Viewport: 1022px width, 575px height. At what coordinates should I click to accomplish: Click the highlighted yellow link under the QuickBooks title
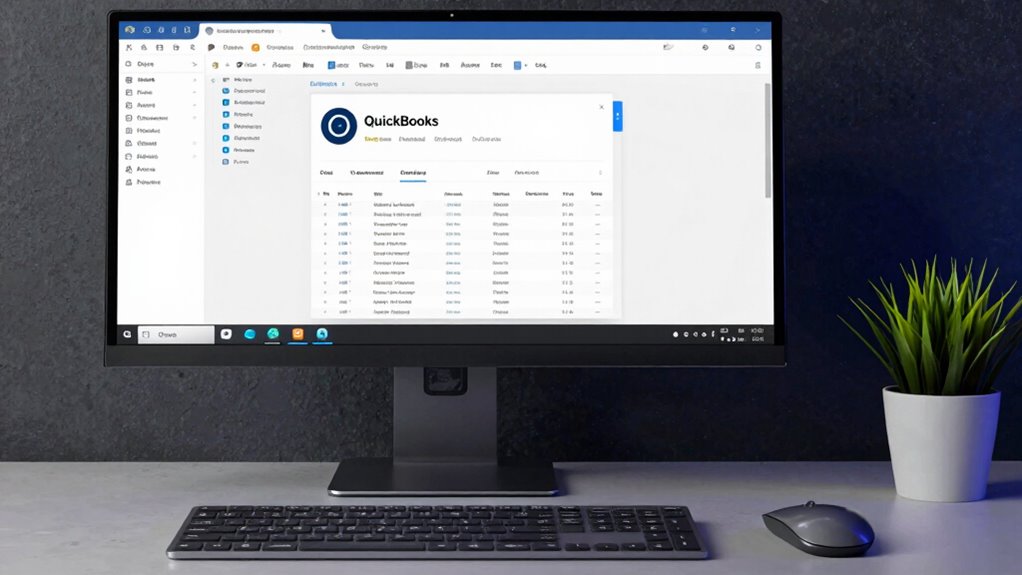pyautogui.click(x=377, y=140)
